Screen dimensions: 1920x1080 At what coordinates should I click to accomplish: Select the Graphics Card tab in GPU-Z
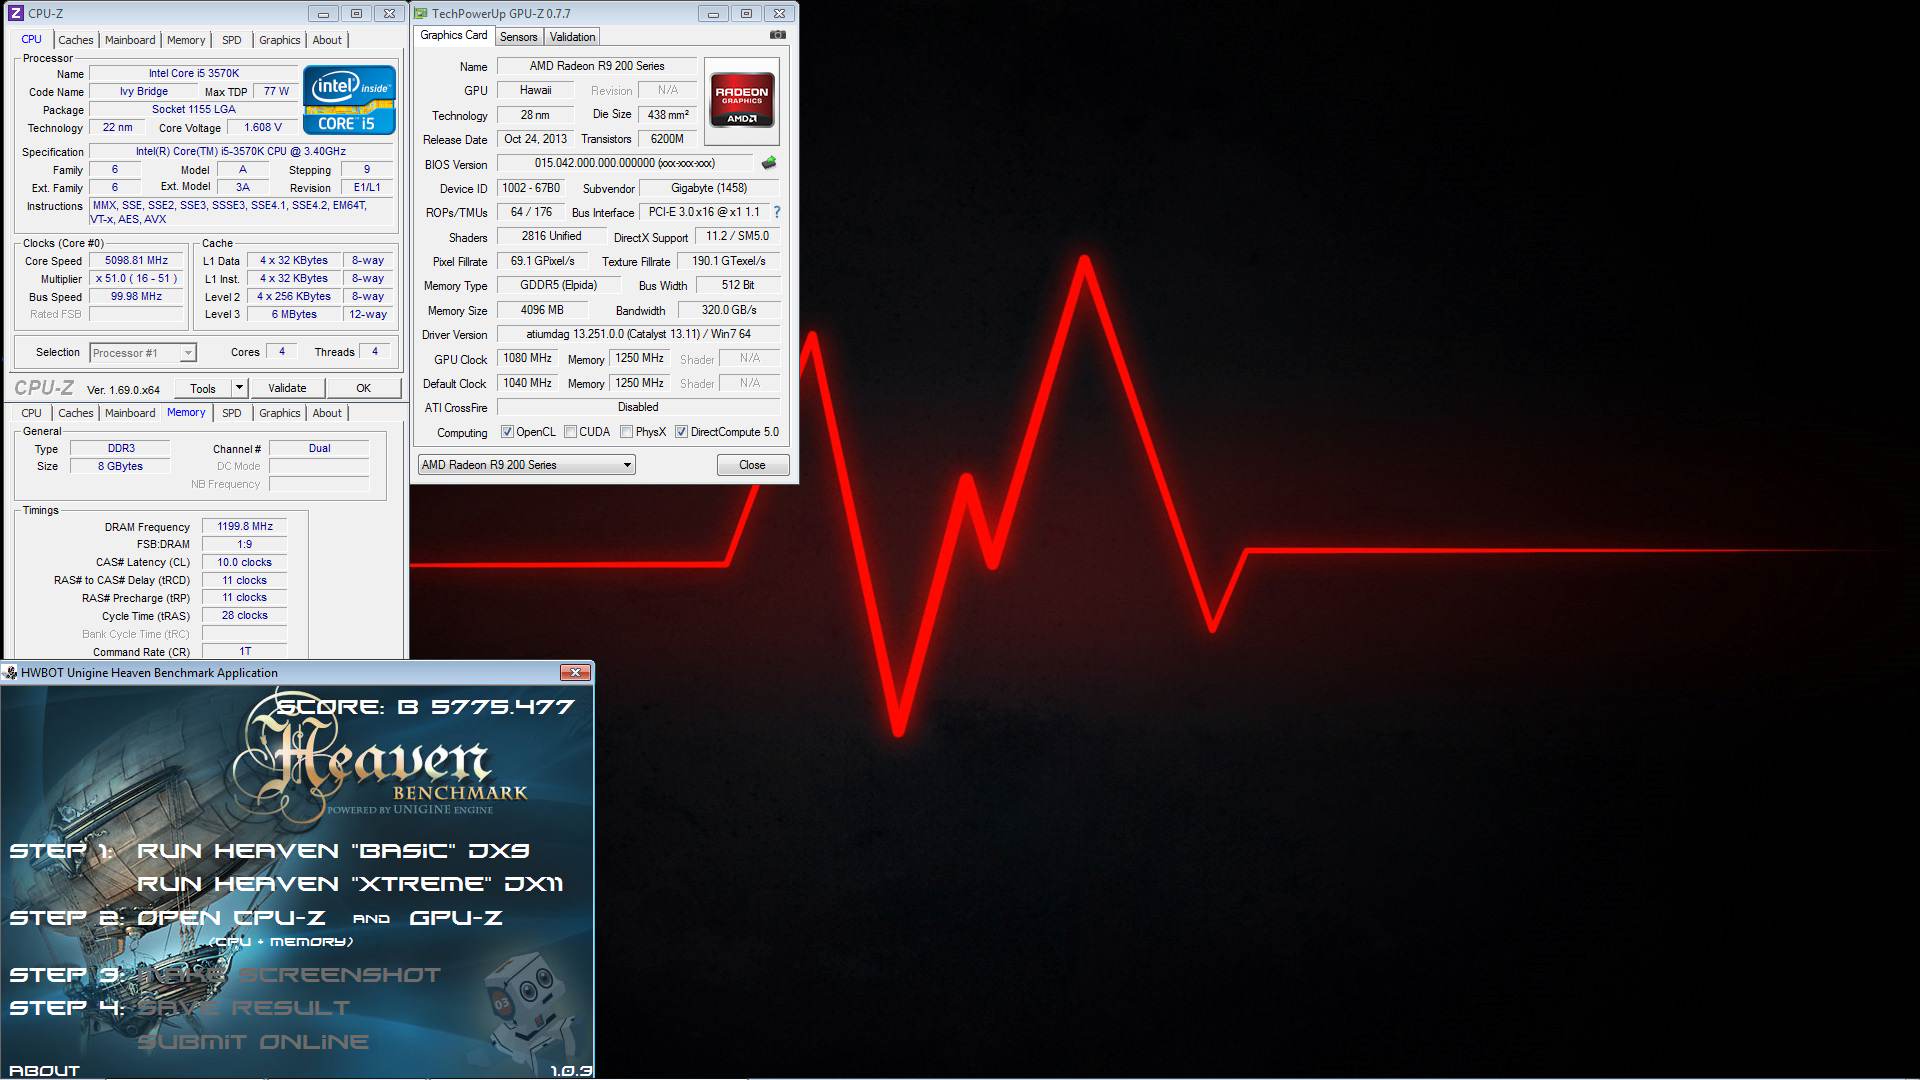454,35
